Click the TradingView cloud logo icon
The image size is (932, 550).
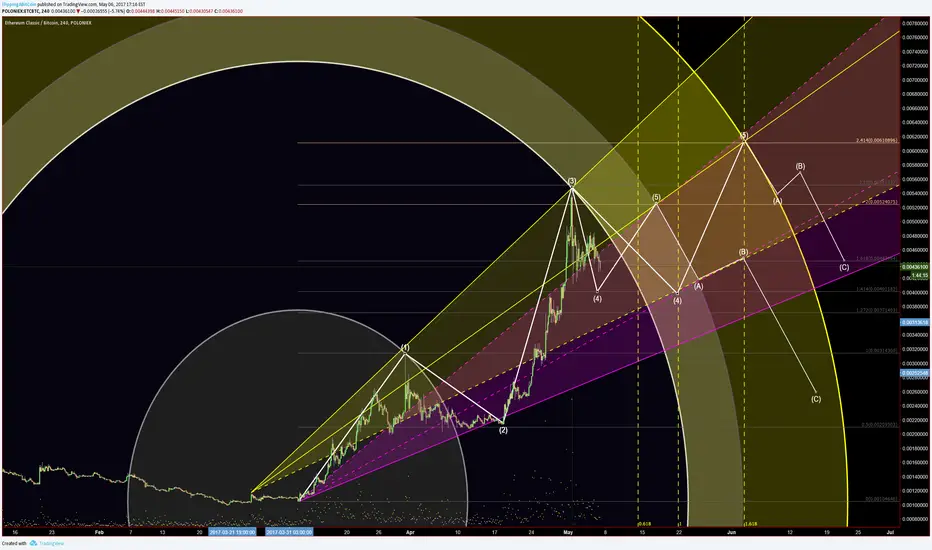tap(33, 543)
